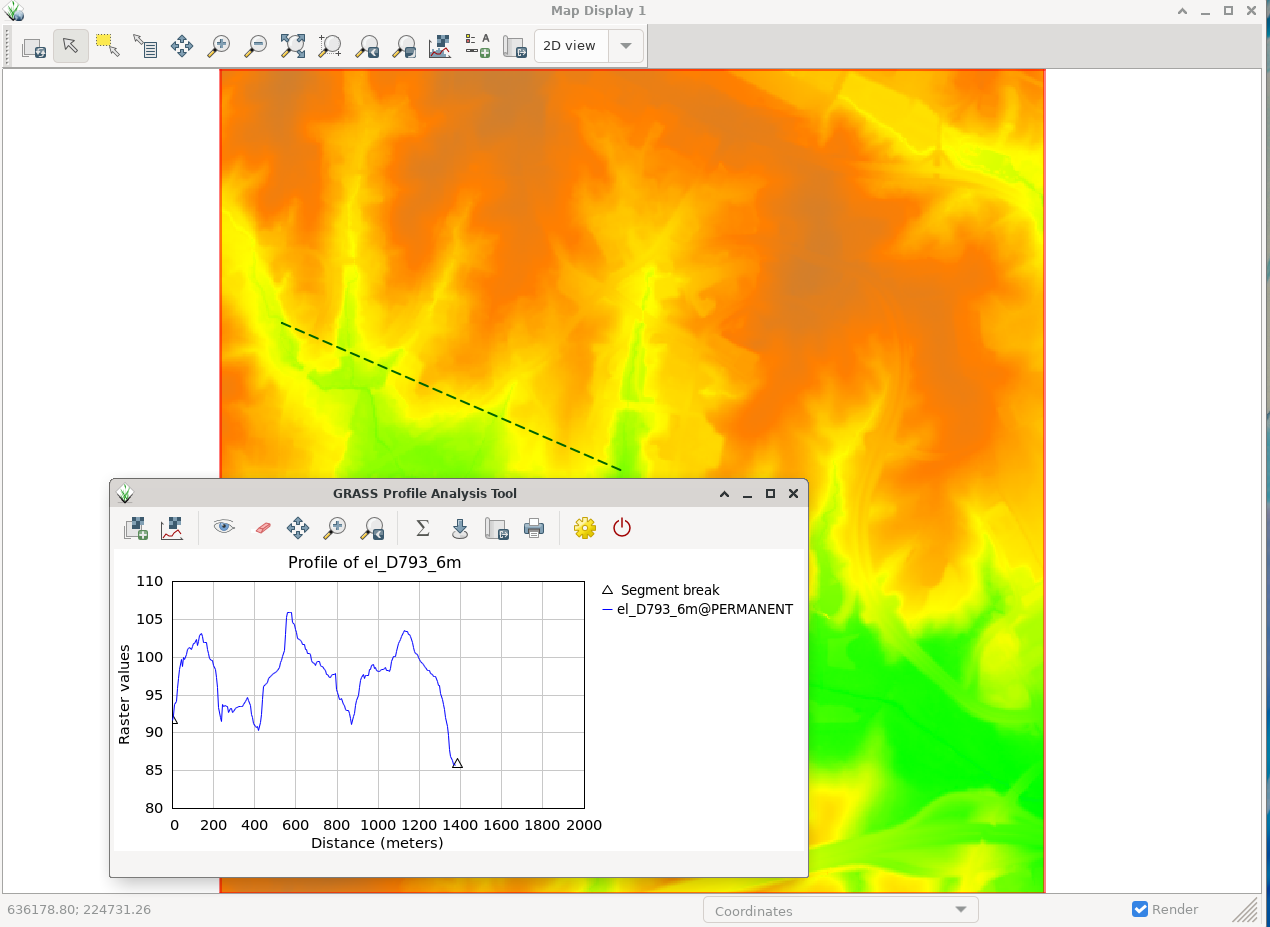
Task: Click the 'Profile of el_D793_6m' plot title
Action: tap(374, 562)
